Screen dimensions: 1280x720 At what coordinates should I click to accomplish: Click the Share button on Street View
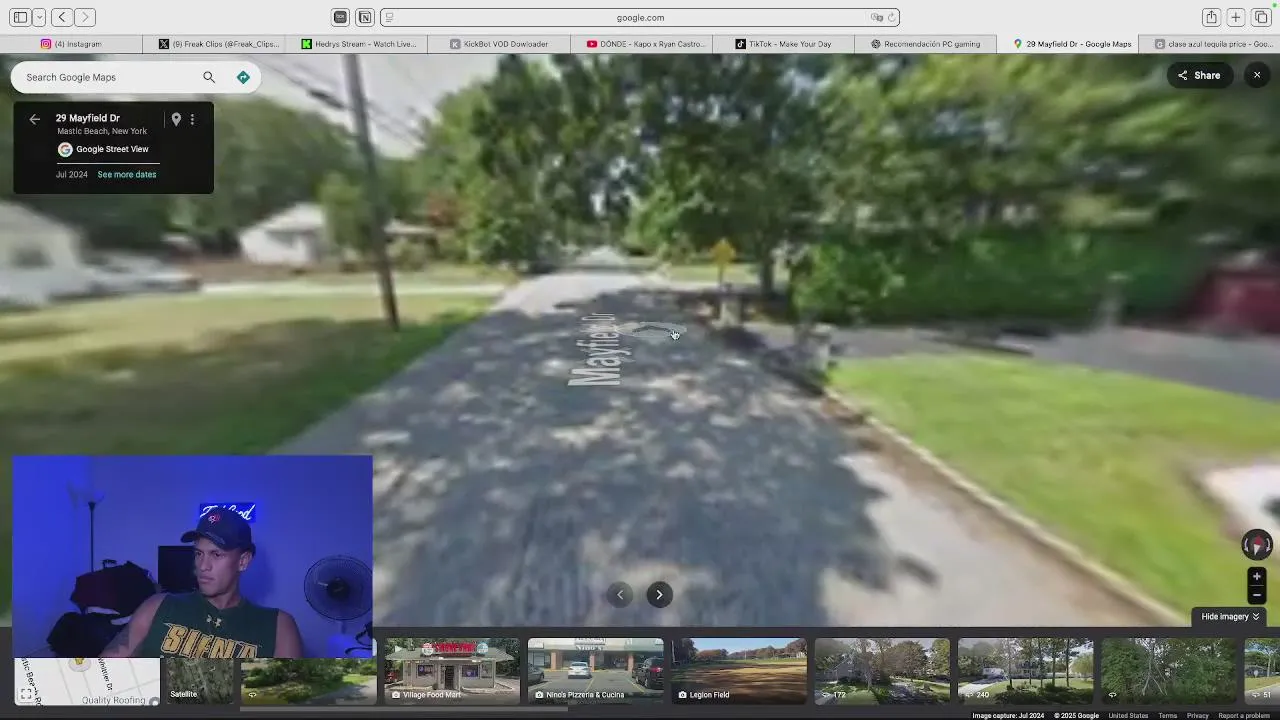pos(1199,75)
